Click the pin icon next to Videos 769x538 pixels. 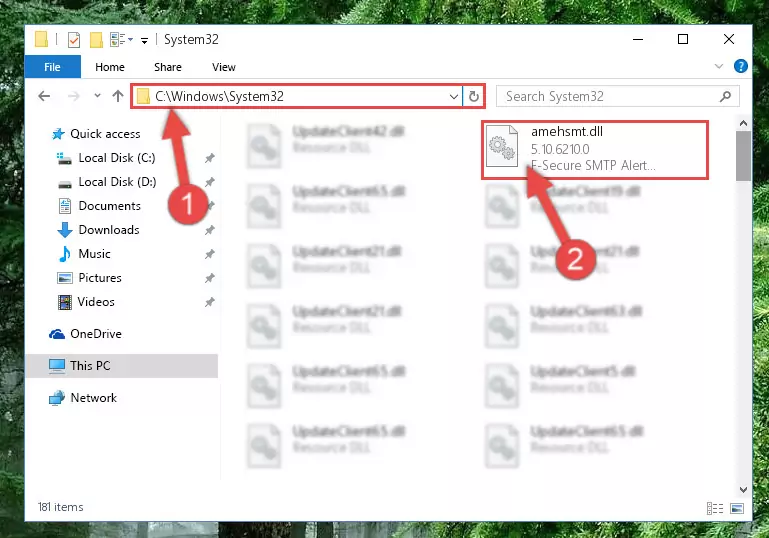pyautogui.click(x=209, y=302)
